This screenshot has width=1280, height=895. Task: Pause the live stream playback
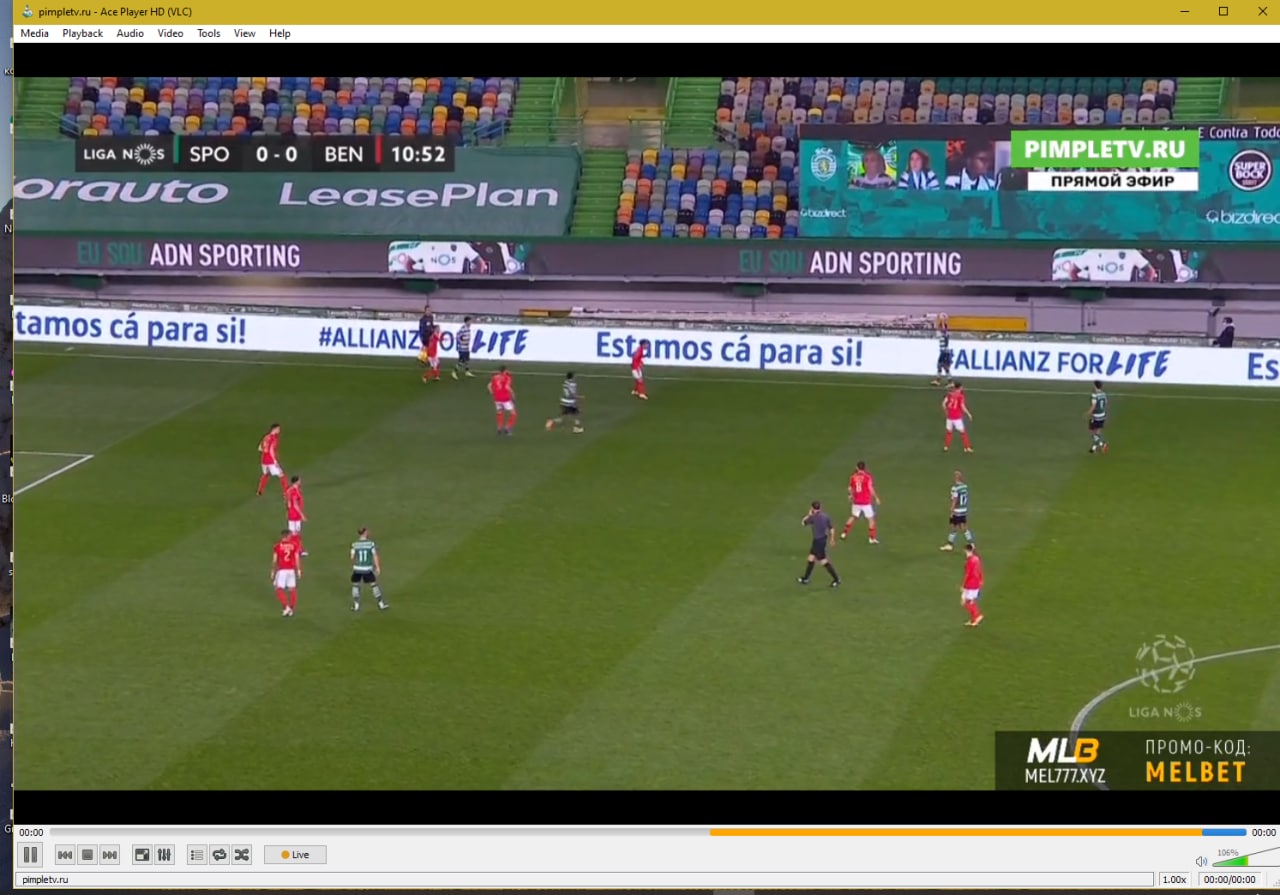point(30,855)
